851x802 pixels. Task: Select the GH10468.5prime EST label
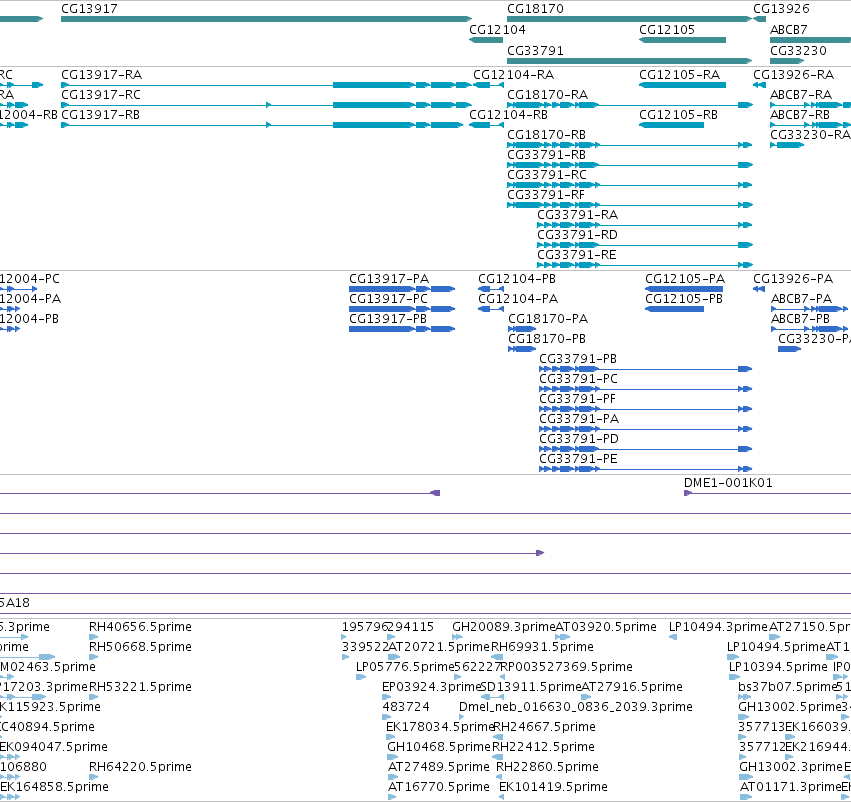[439, 747]
